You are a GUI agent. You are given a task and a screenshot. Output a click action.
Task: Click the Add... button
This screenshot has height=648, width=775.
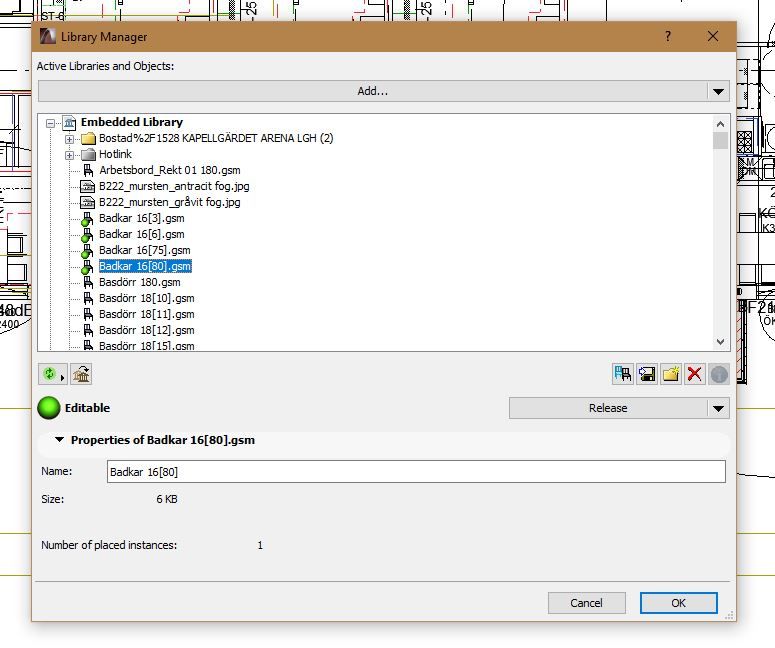[373, 91]
